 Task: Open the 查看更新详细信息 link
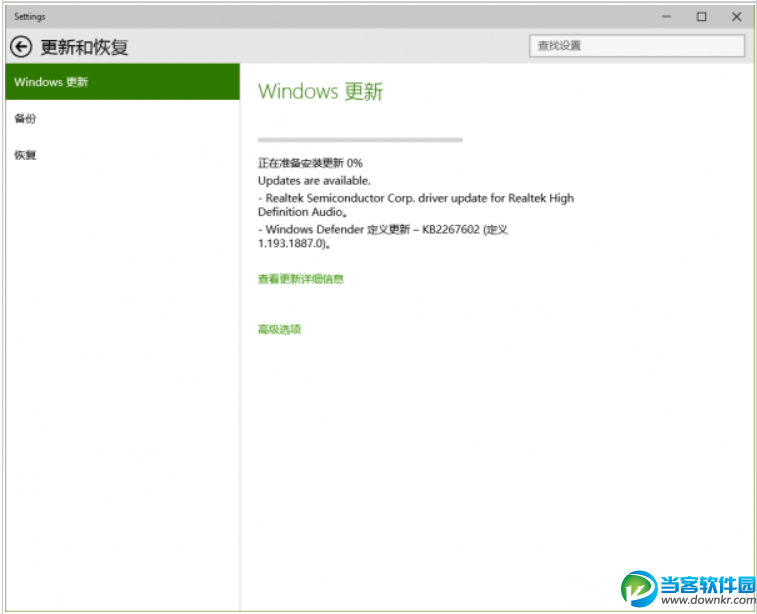coord(301,279)
